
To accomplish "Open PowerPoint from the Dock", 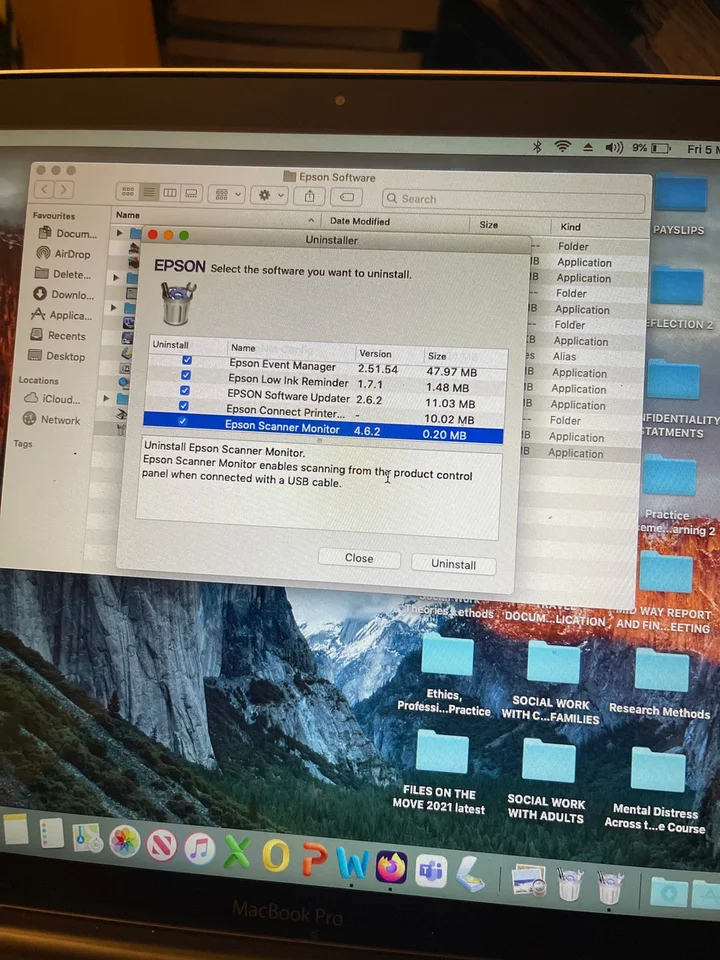I will (x=314, y=860).
